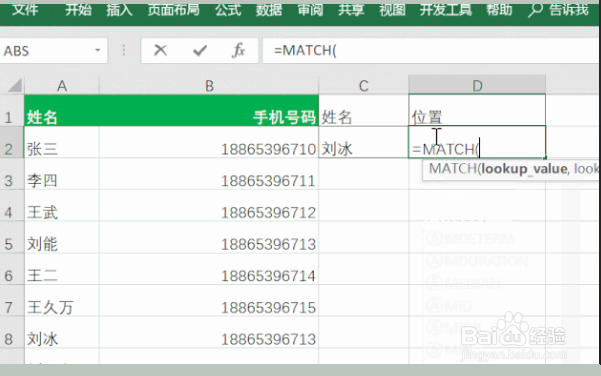This screenshot has width=601, height=376.
Task: Select cell containing 刘能
Action: pyautogui.click(x=62, y=237)
